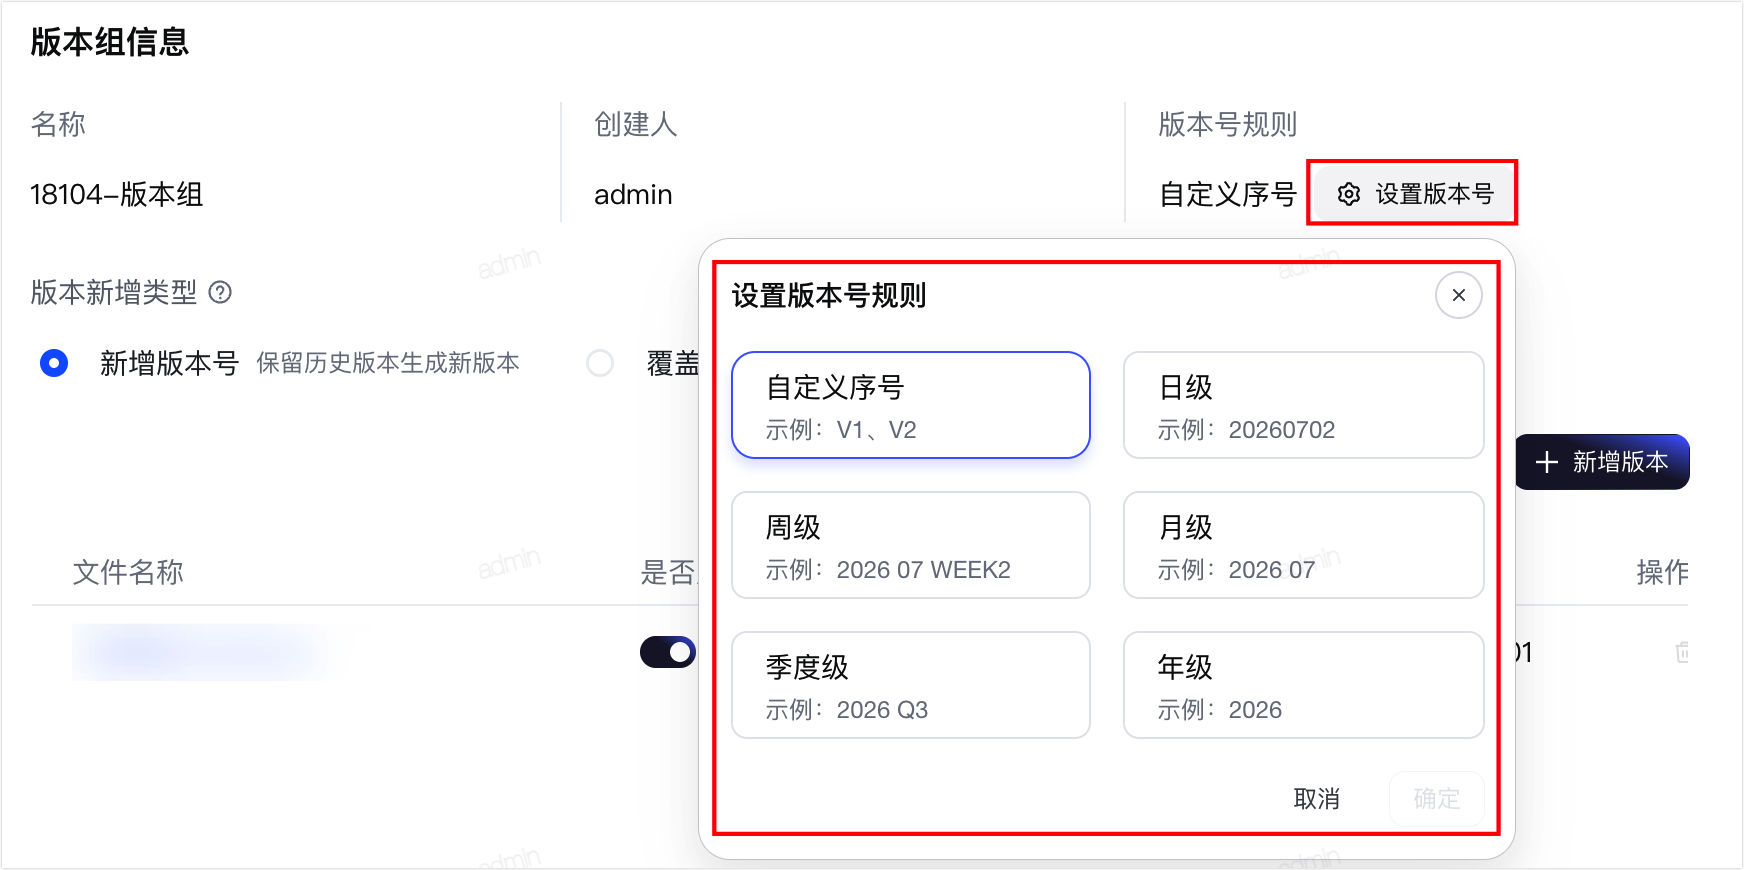Click the 取消 button
1744x870 pixels.
(1317, 799)
